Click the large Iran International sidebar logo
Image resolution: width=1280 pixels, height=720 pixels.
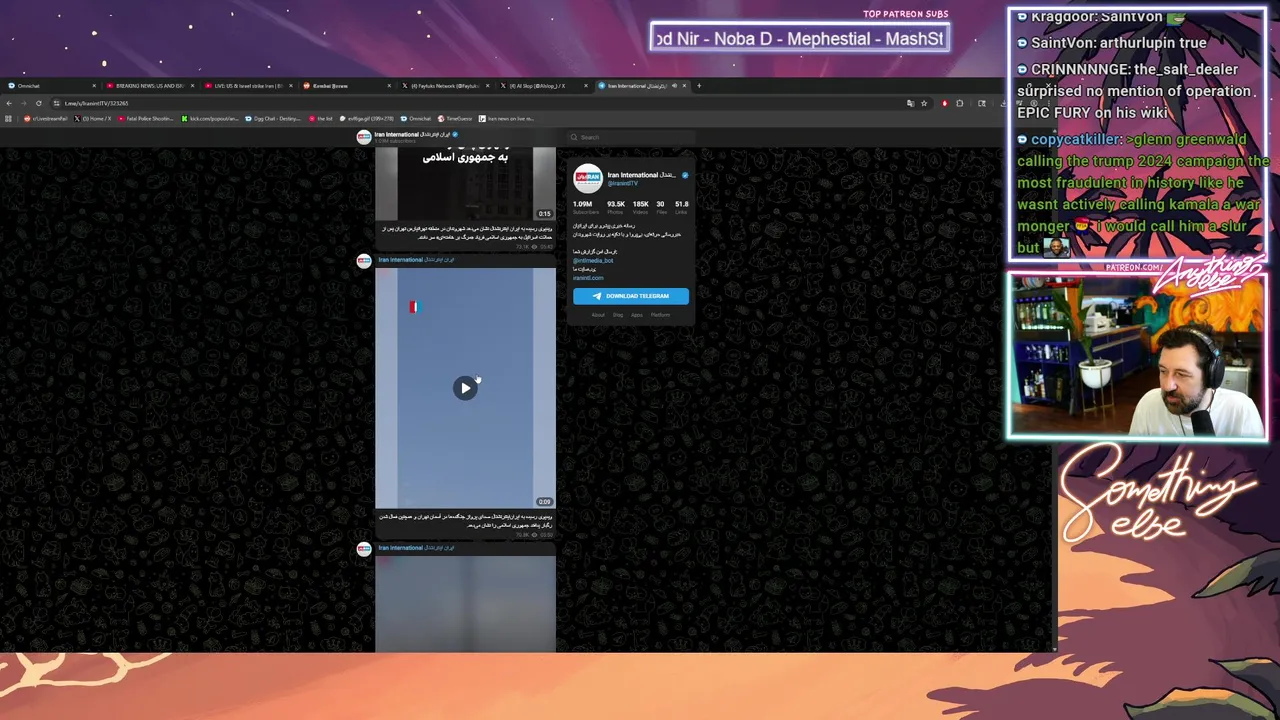tap(588, 178)
